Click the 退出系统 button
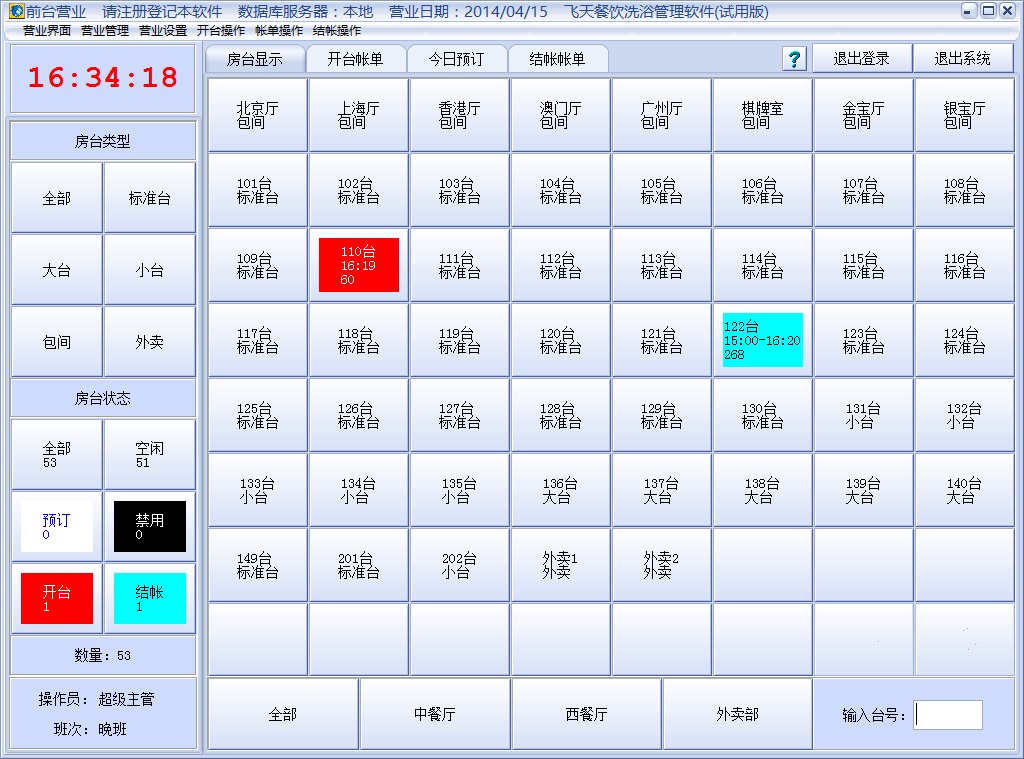 point(962,59)
